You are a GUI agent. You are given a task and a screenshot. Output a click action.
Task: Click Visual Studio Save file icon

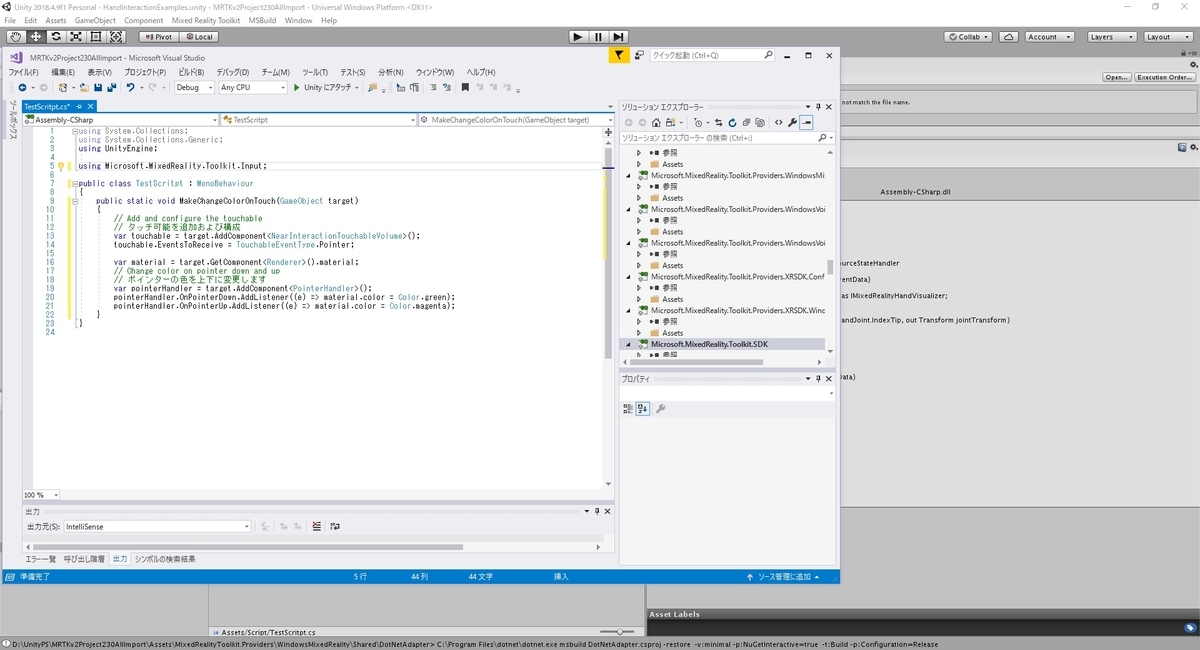pos(97,88)
